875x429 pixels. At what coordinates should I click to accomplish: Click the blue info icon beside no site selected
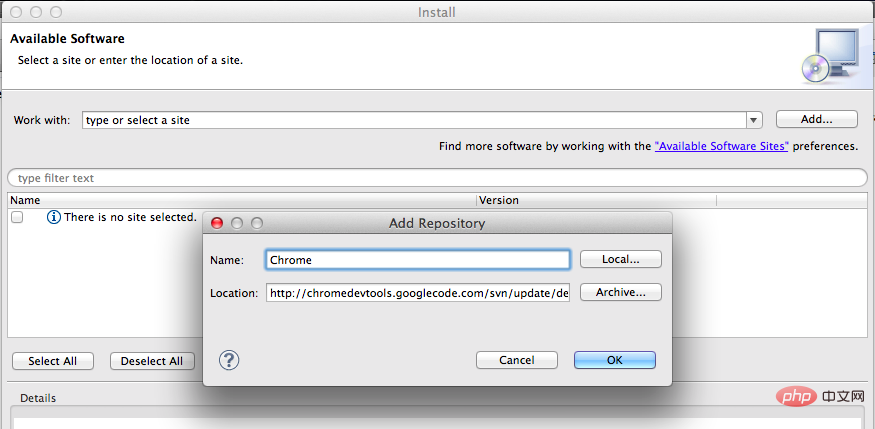54,218
